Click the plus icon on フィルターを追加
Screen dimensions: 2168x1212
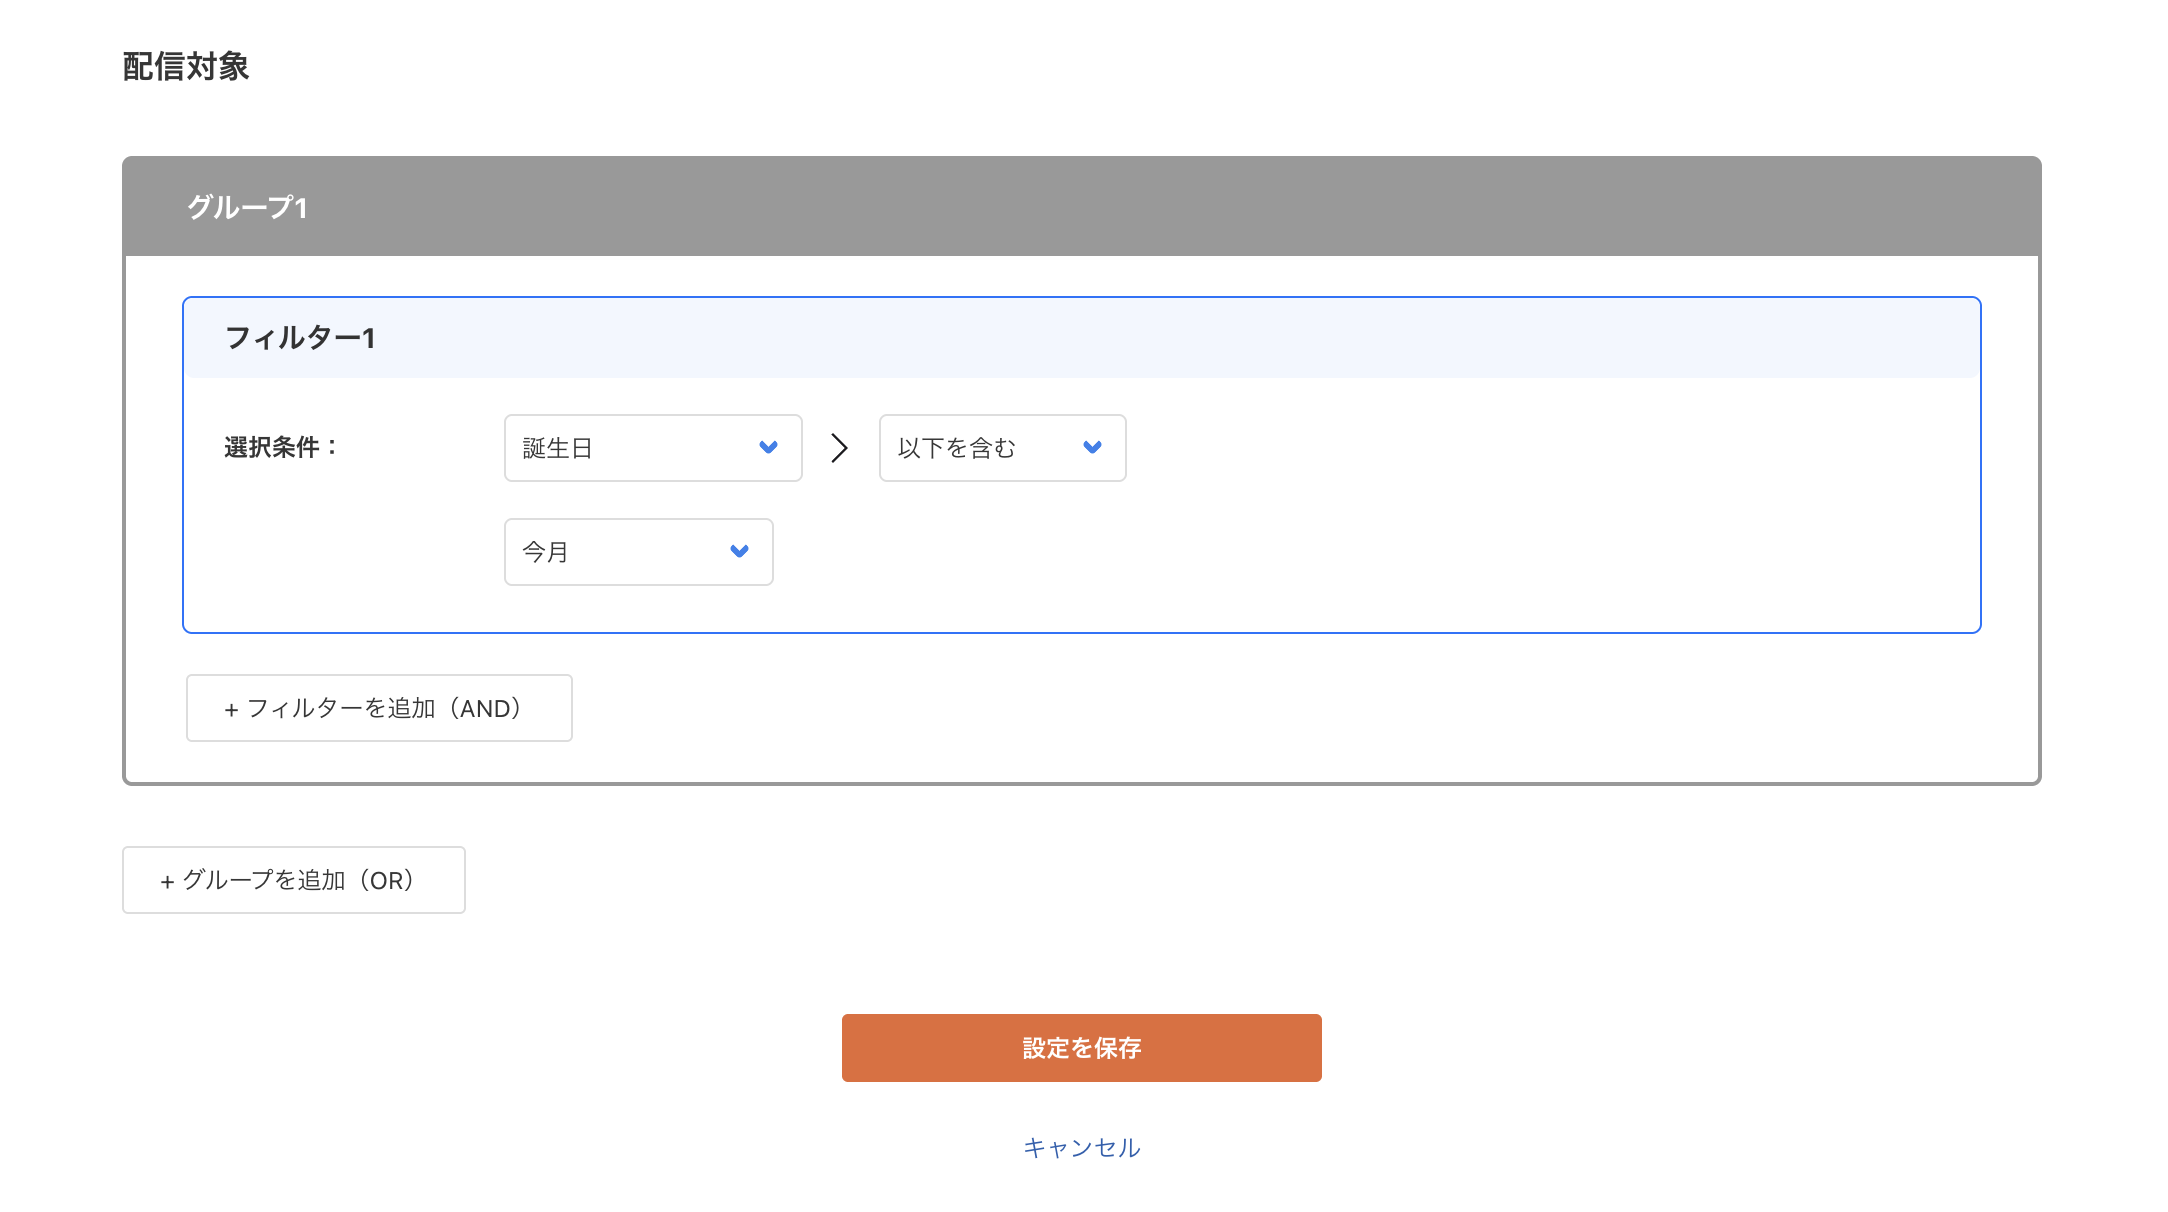click(x=233, y=708)
